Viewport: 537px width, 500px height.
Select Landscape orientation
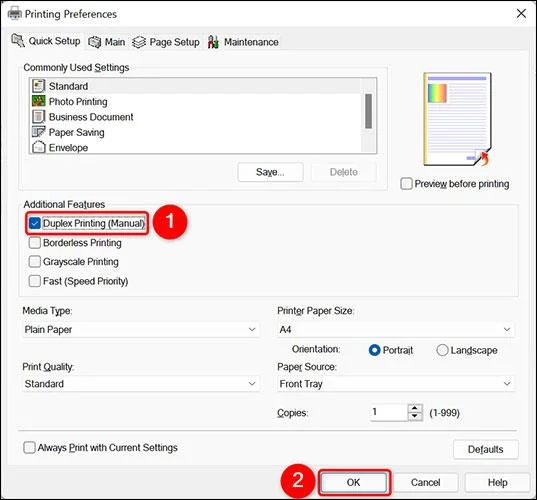442,350
